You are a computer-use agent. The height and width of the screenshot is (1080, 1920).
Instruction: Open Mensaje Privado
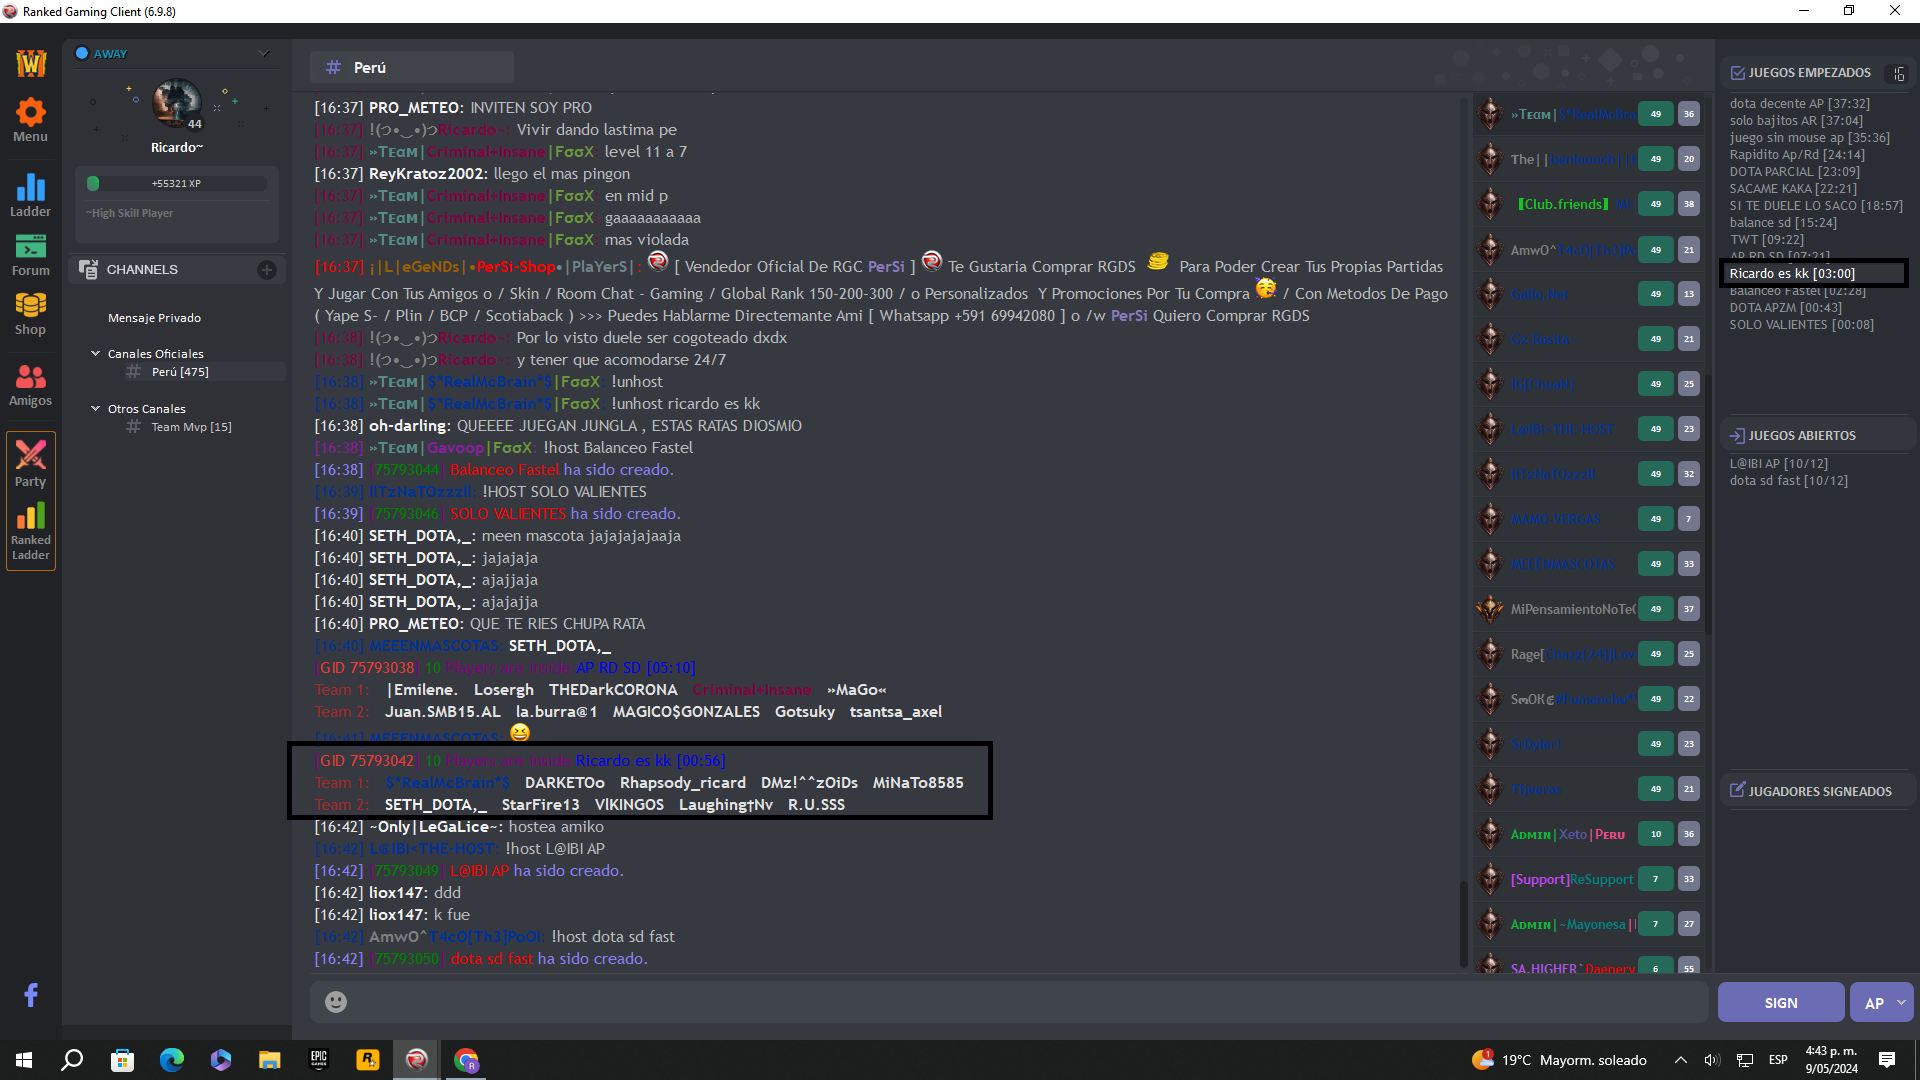click(x=154, y=317)
